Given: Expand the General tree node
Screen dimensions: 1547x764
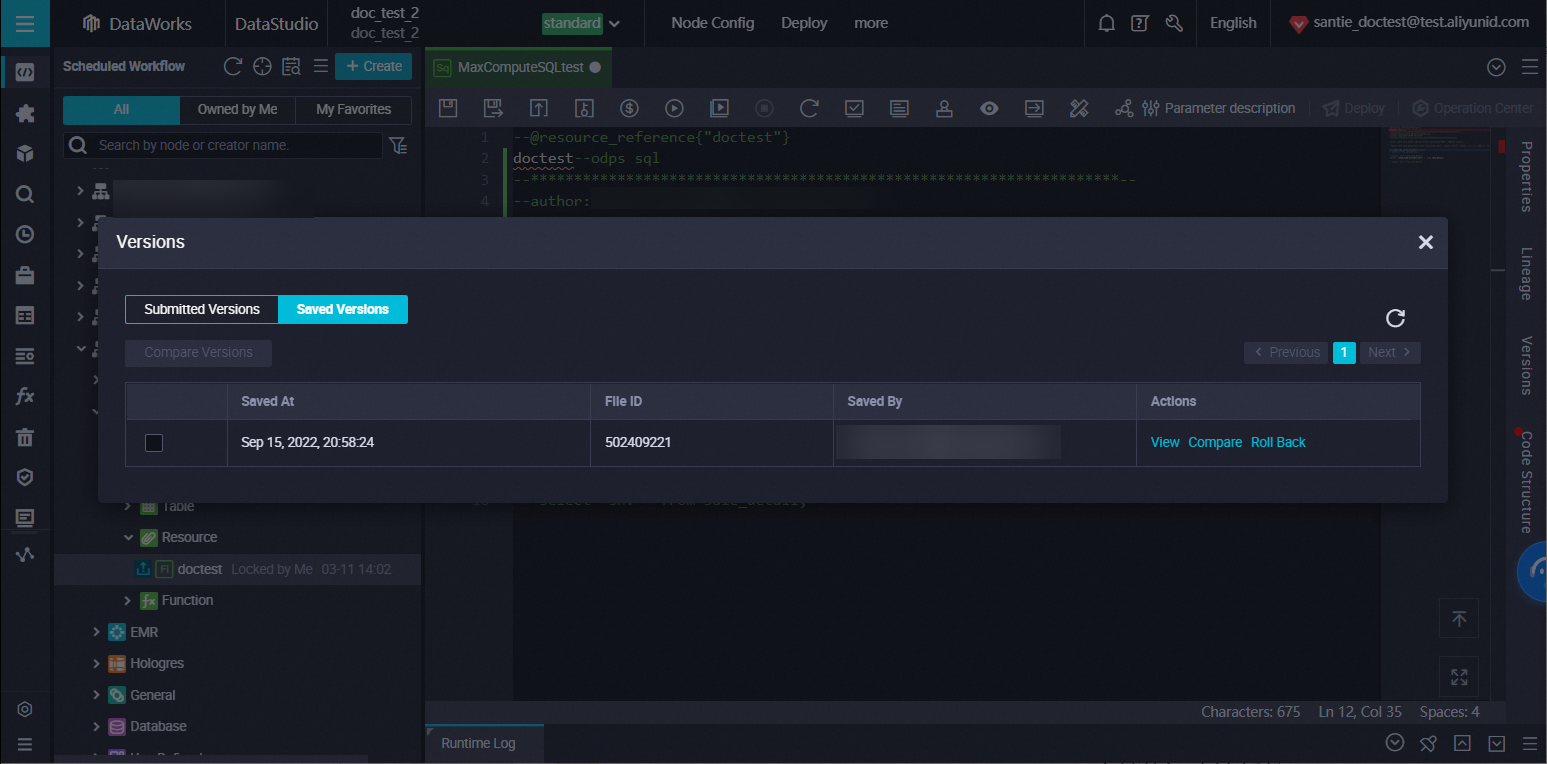Looking at the screenshot, I should 96,695.
